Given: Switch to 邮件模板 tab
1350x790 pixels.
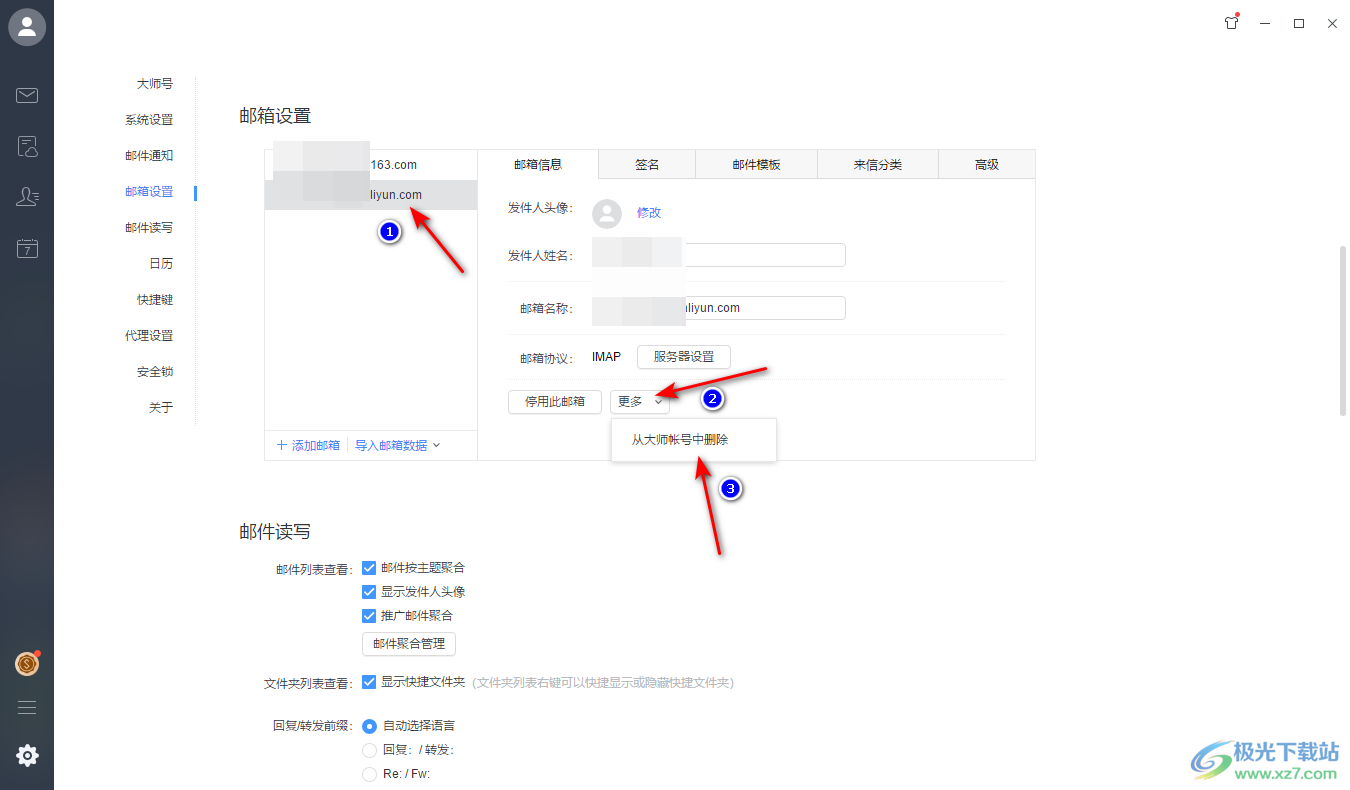Looking at the screenshot, I should pos(756,164).
